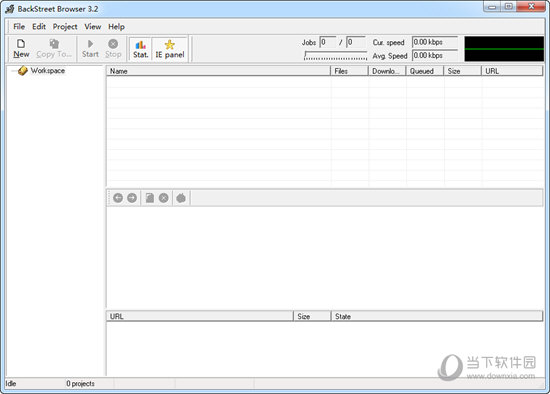Screen dimensions: 550x394
Task: Click the black speed graph display
Action: [504, 49]
